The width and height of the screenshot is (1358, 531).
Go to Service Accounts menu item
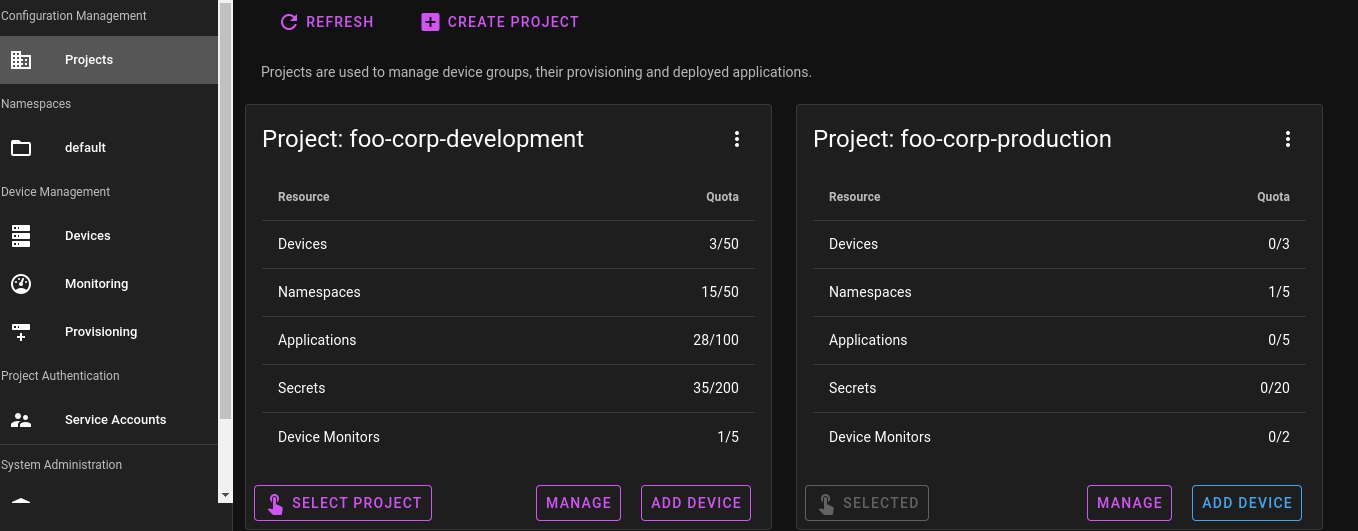pyautogui.click(x=115, y=420)
